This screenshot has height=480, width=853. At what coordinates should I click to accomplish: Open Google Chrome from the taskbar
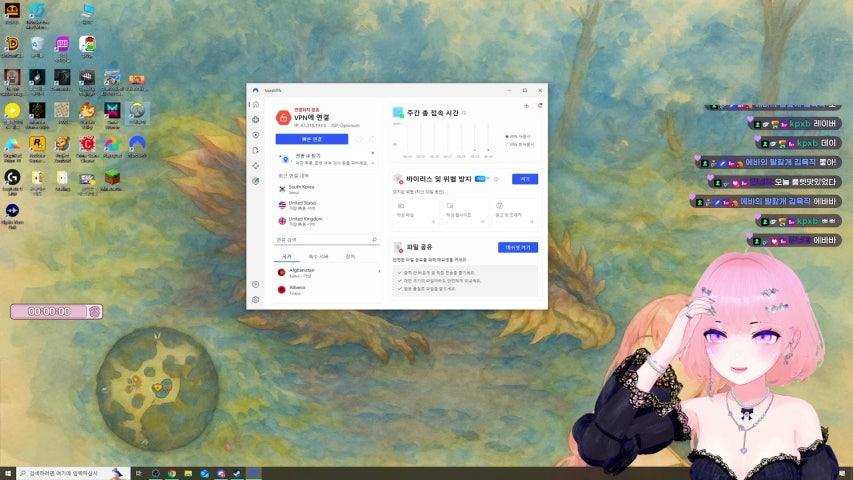(x=172, y=473)
